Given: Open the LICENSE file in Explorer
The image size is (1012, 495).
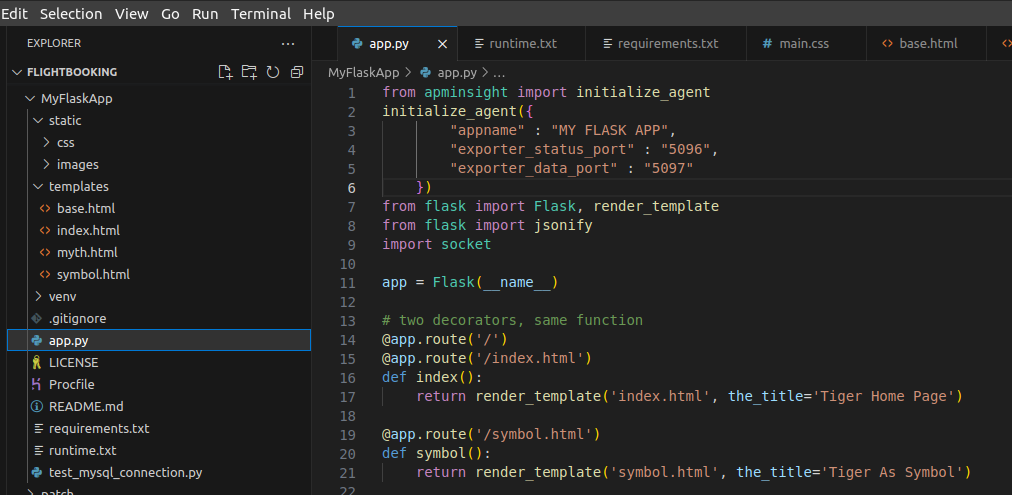Looking at the screenshot, I should pos(73,362).
